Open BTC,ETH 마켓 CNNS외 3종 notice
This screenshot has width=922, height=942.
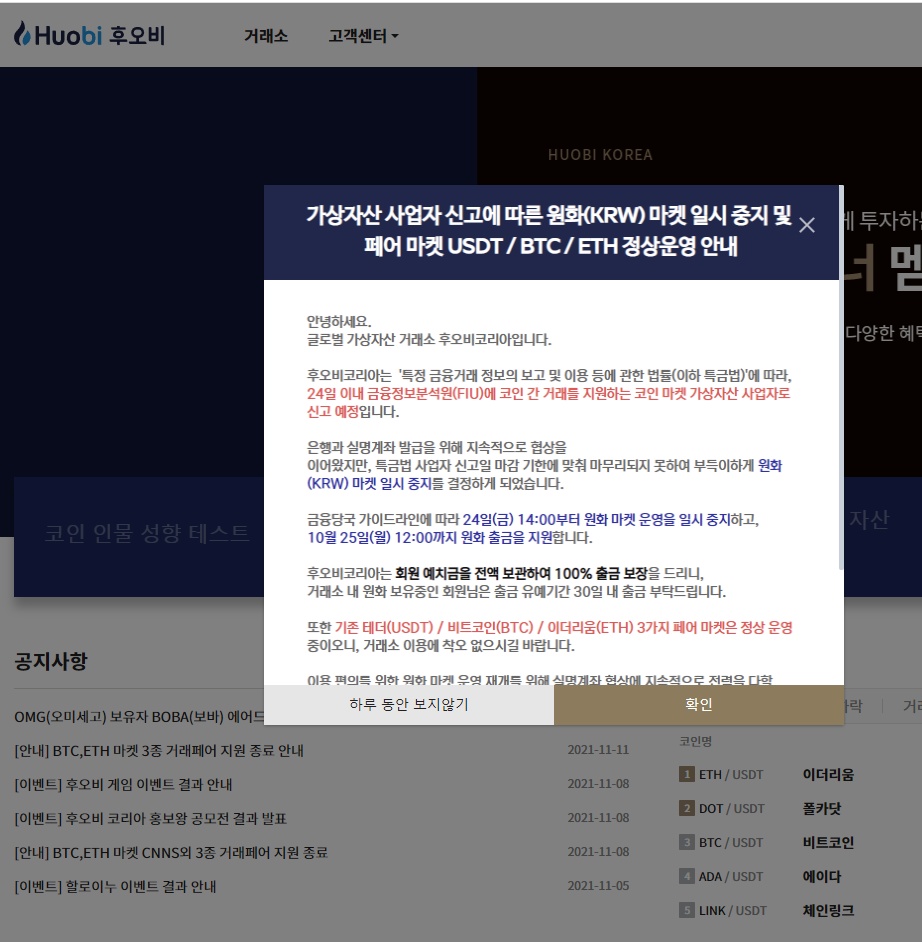(171, 852)
